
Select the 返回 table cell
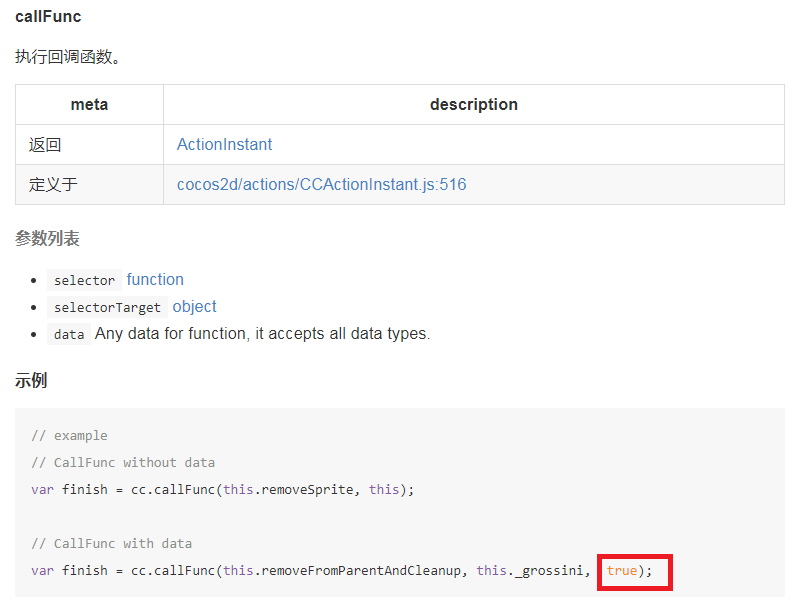tap(45, 145)
